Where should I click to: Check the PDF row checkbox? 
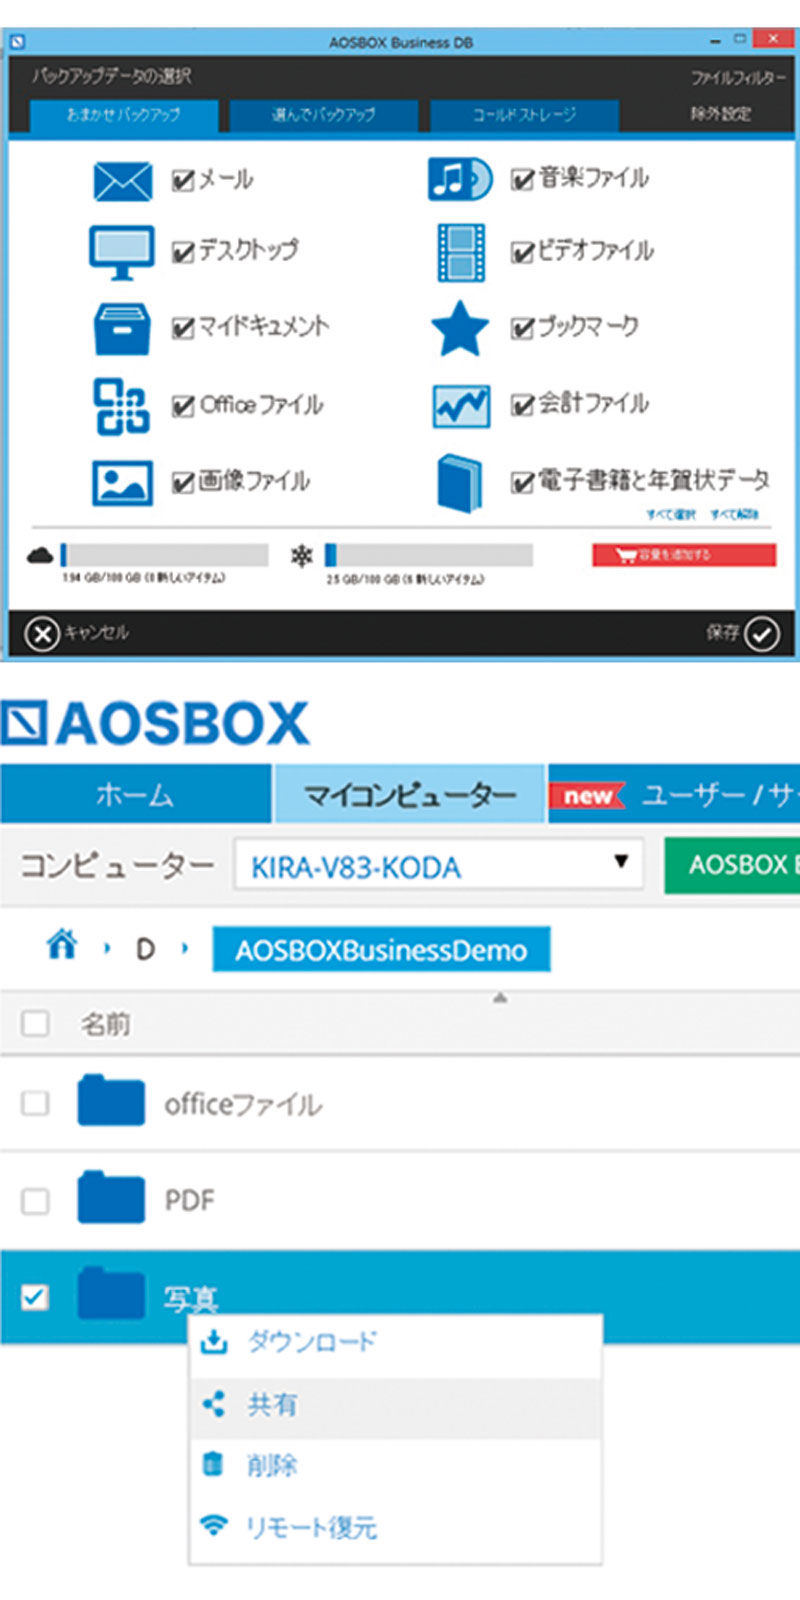pyautogui.click(x=36, y=1199)
